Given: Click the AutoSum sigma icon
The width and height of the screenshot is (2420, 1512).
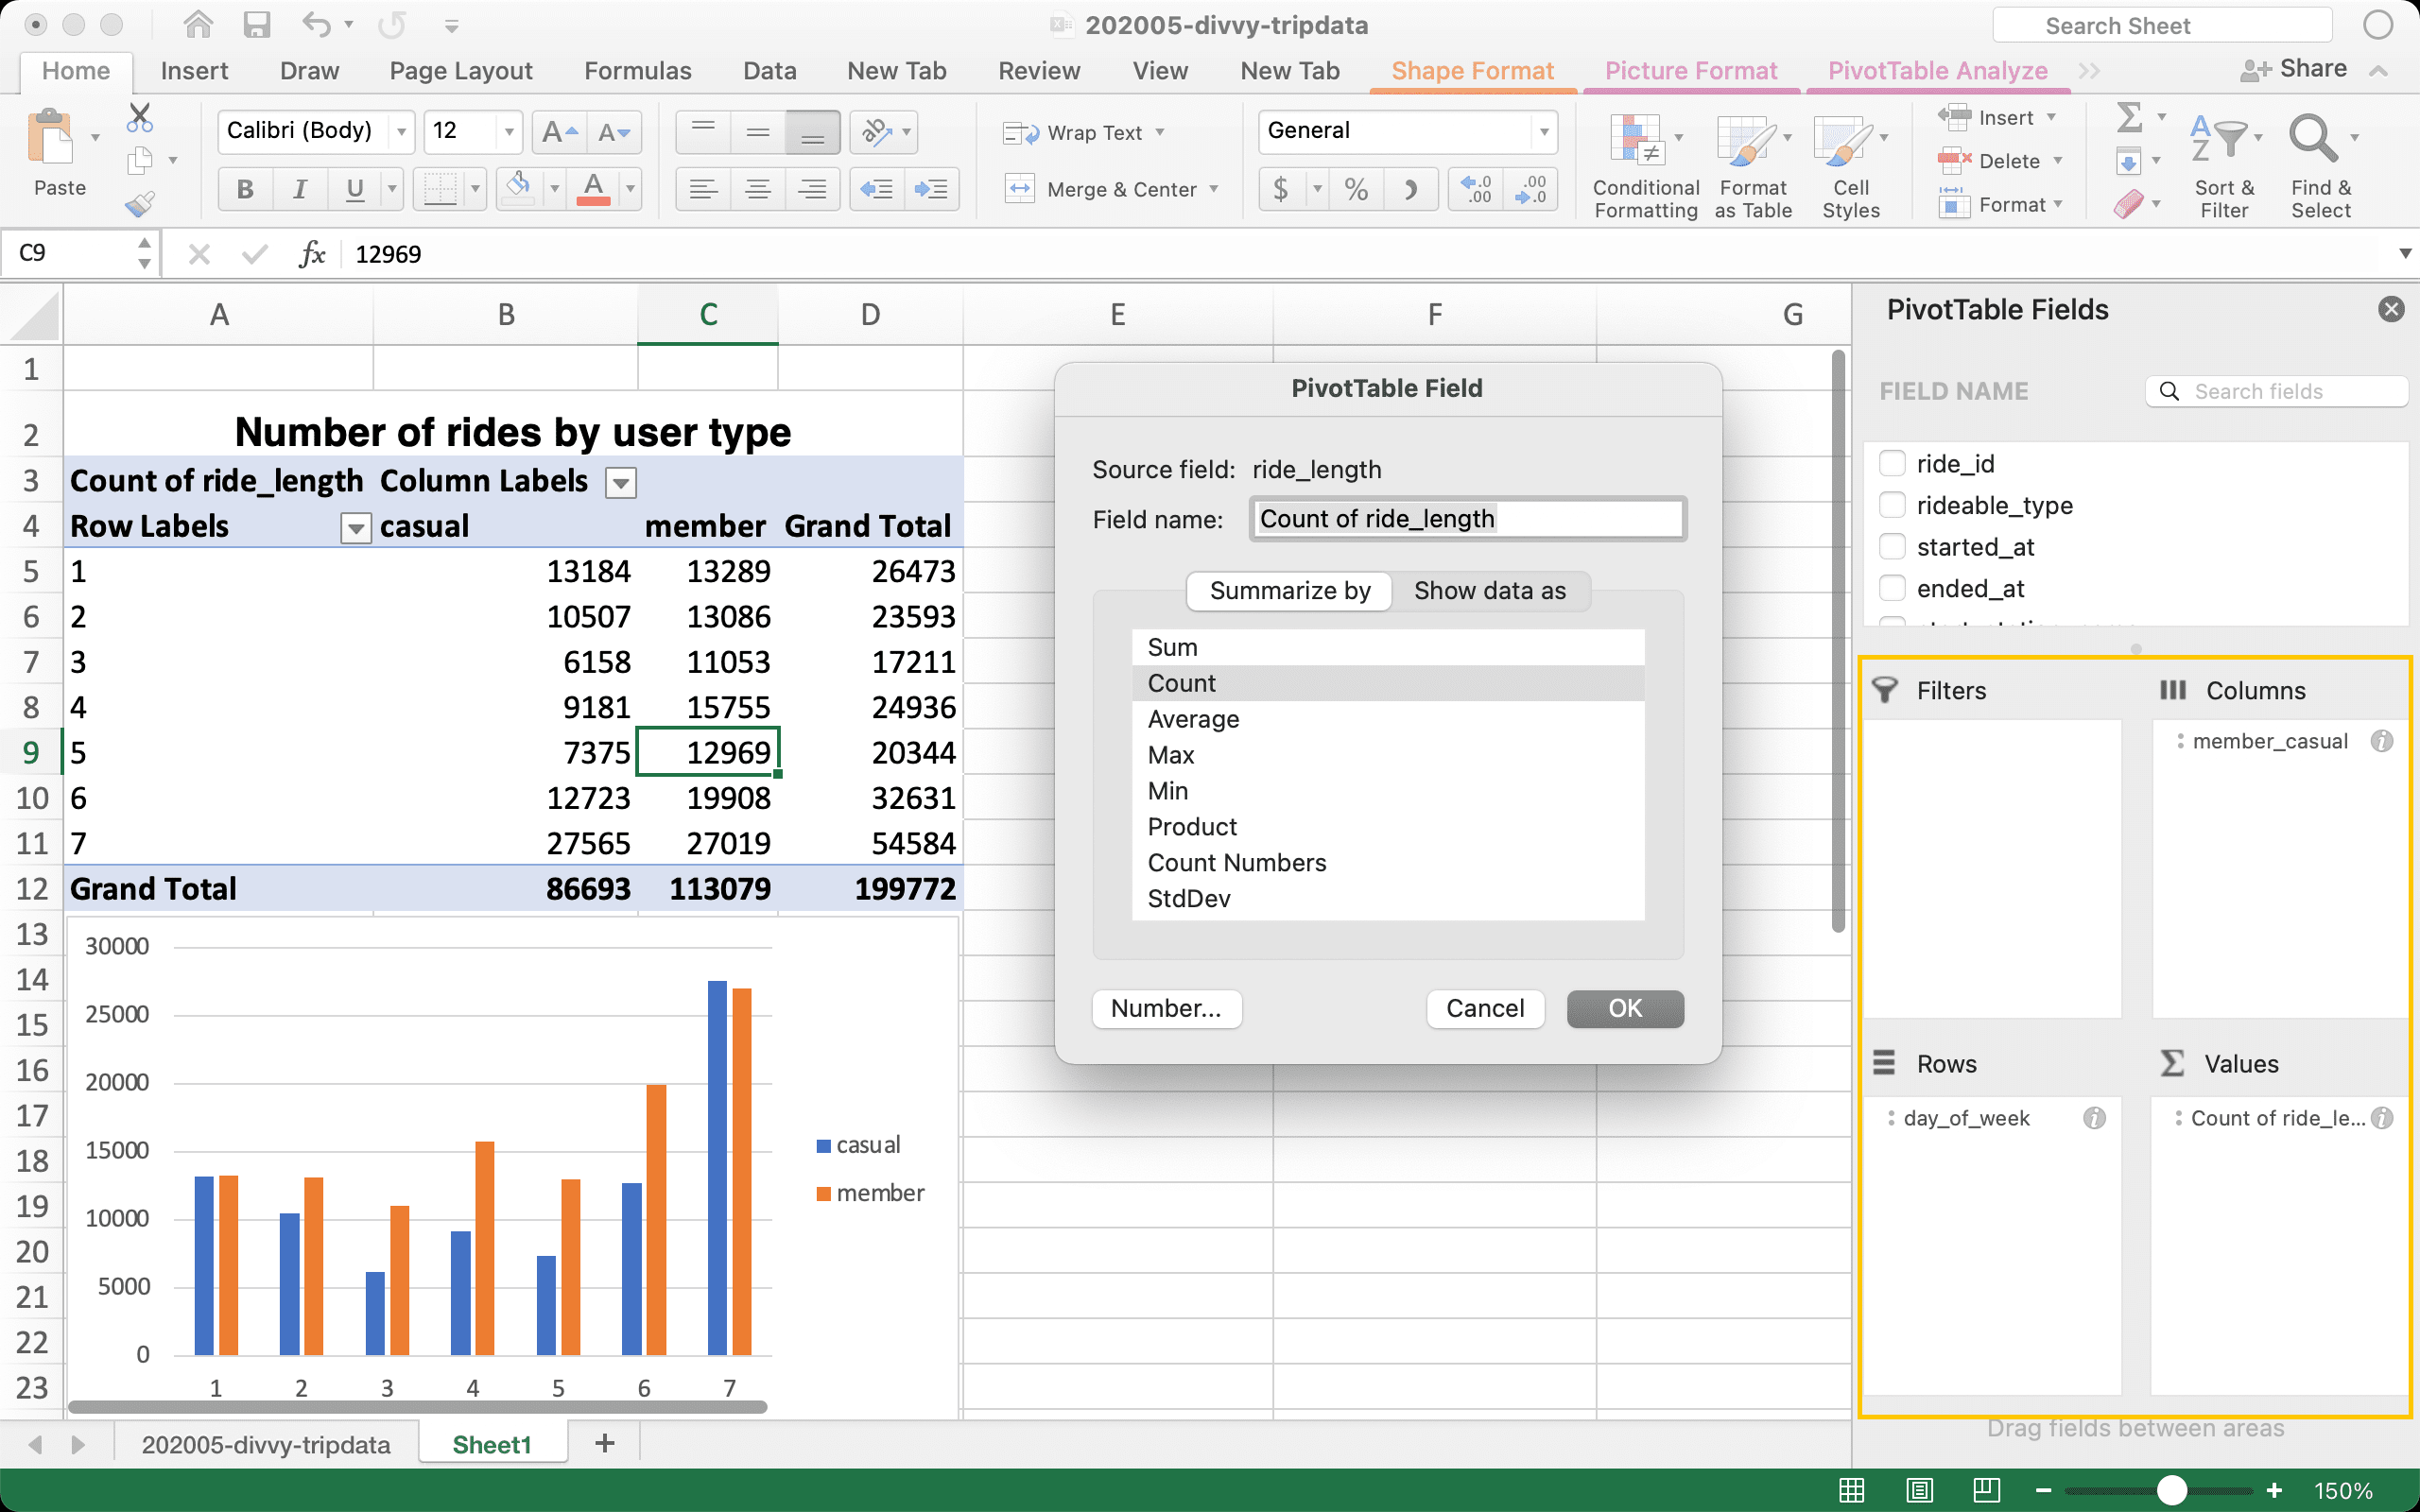Looking at the screenshot, I should (x=2130, y=118).
